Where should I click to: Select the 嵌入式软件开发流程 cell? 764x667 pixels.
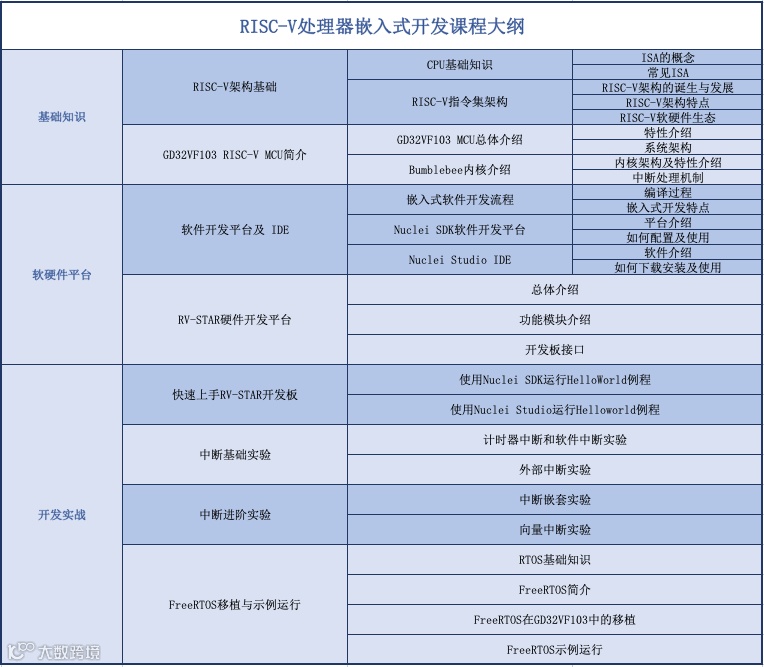(x=459, y=200)
